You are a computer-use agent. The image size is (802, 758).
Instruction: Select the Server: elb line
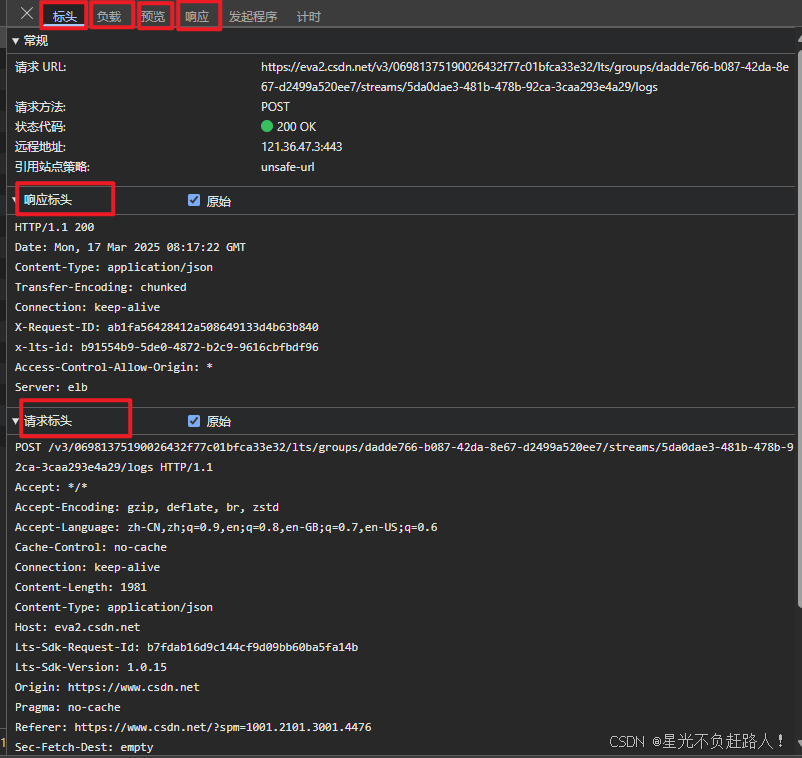(x=51, y=387)
